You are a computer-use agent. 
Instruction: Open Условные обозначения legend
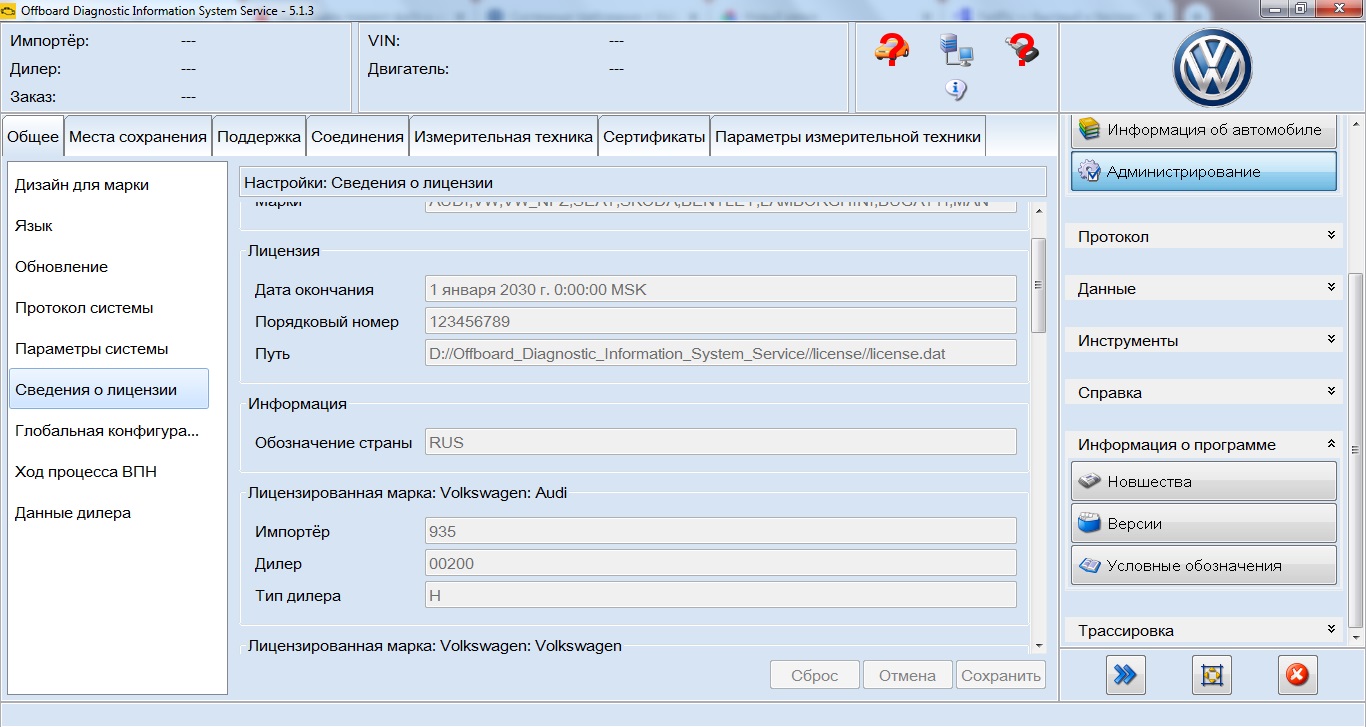point(1204,565)
